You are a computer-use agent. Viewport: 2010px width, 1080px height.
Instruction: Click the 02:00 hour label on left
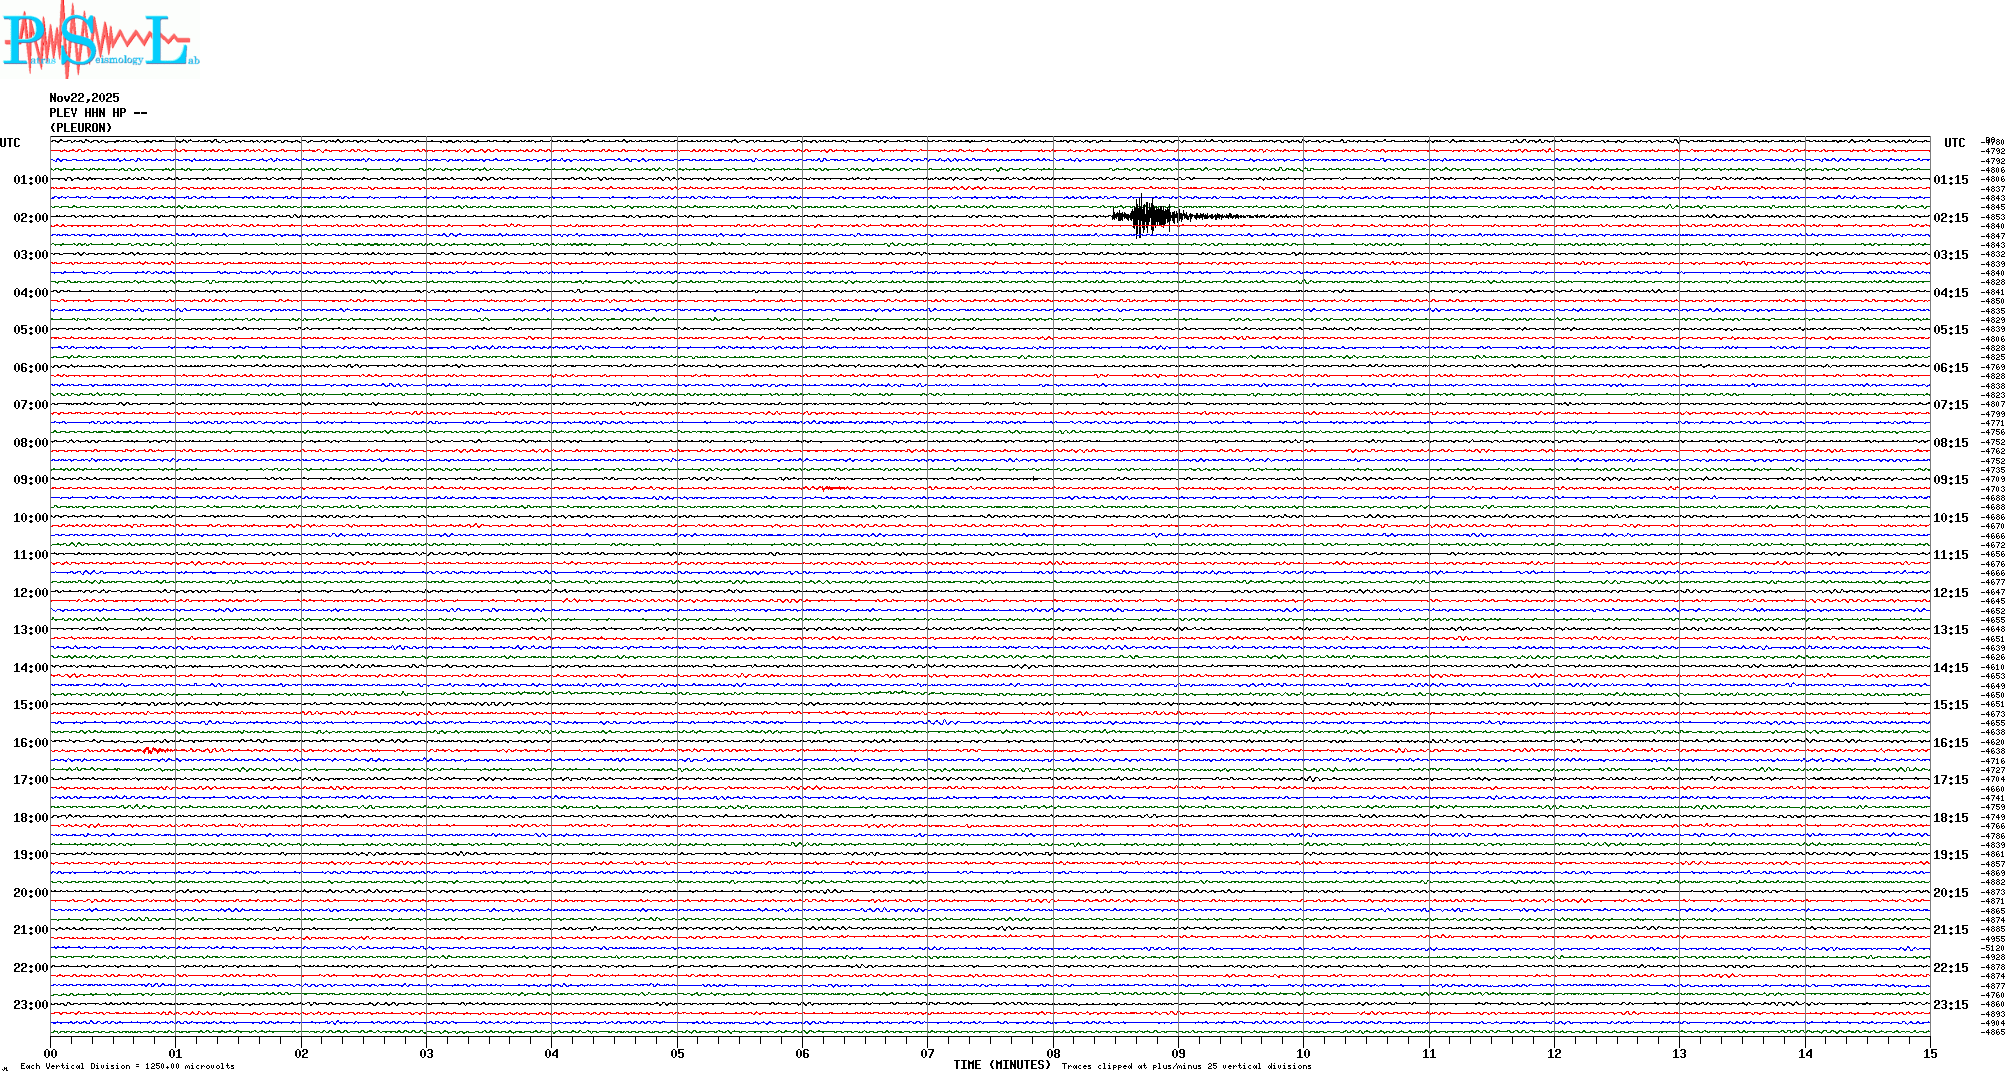pyautogui.click(x=30, y=218)
